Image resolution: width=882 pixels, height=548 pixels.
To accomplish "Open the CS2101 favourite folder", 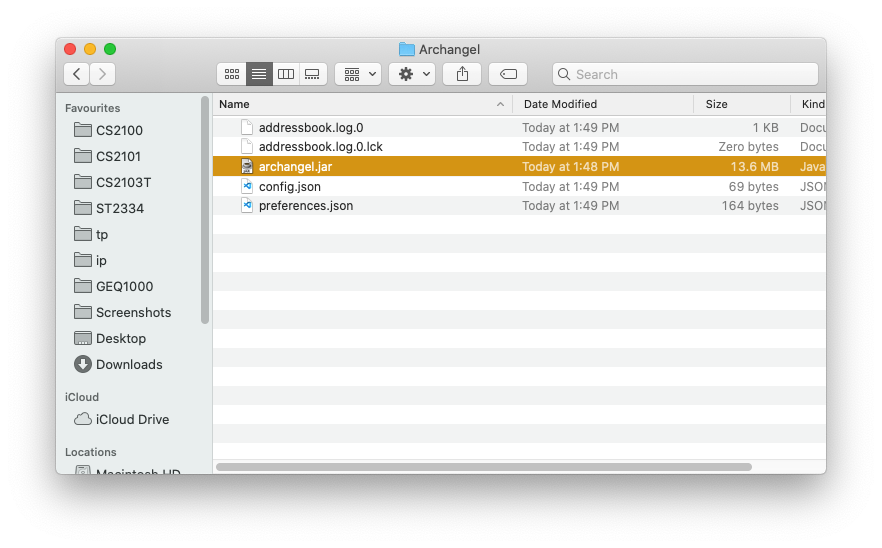I will click(107, 156).
